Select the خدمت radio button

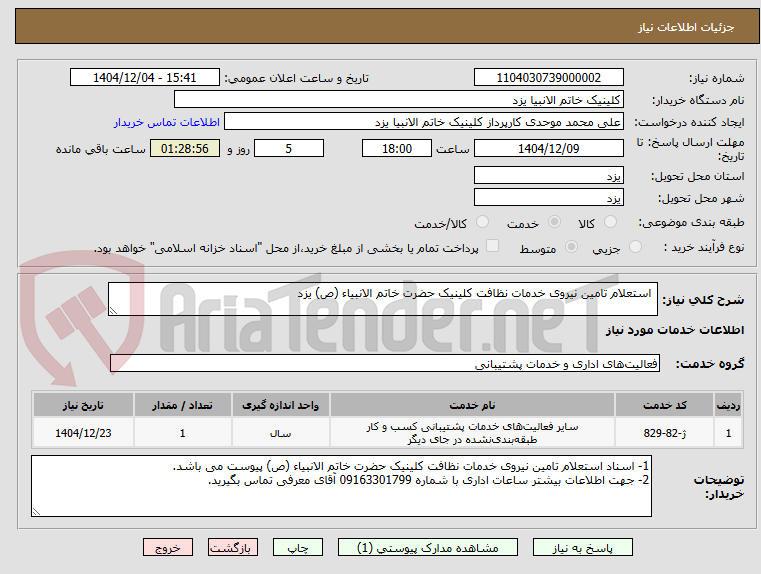[x=554, y=222]
